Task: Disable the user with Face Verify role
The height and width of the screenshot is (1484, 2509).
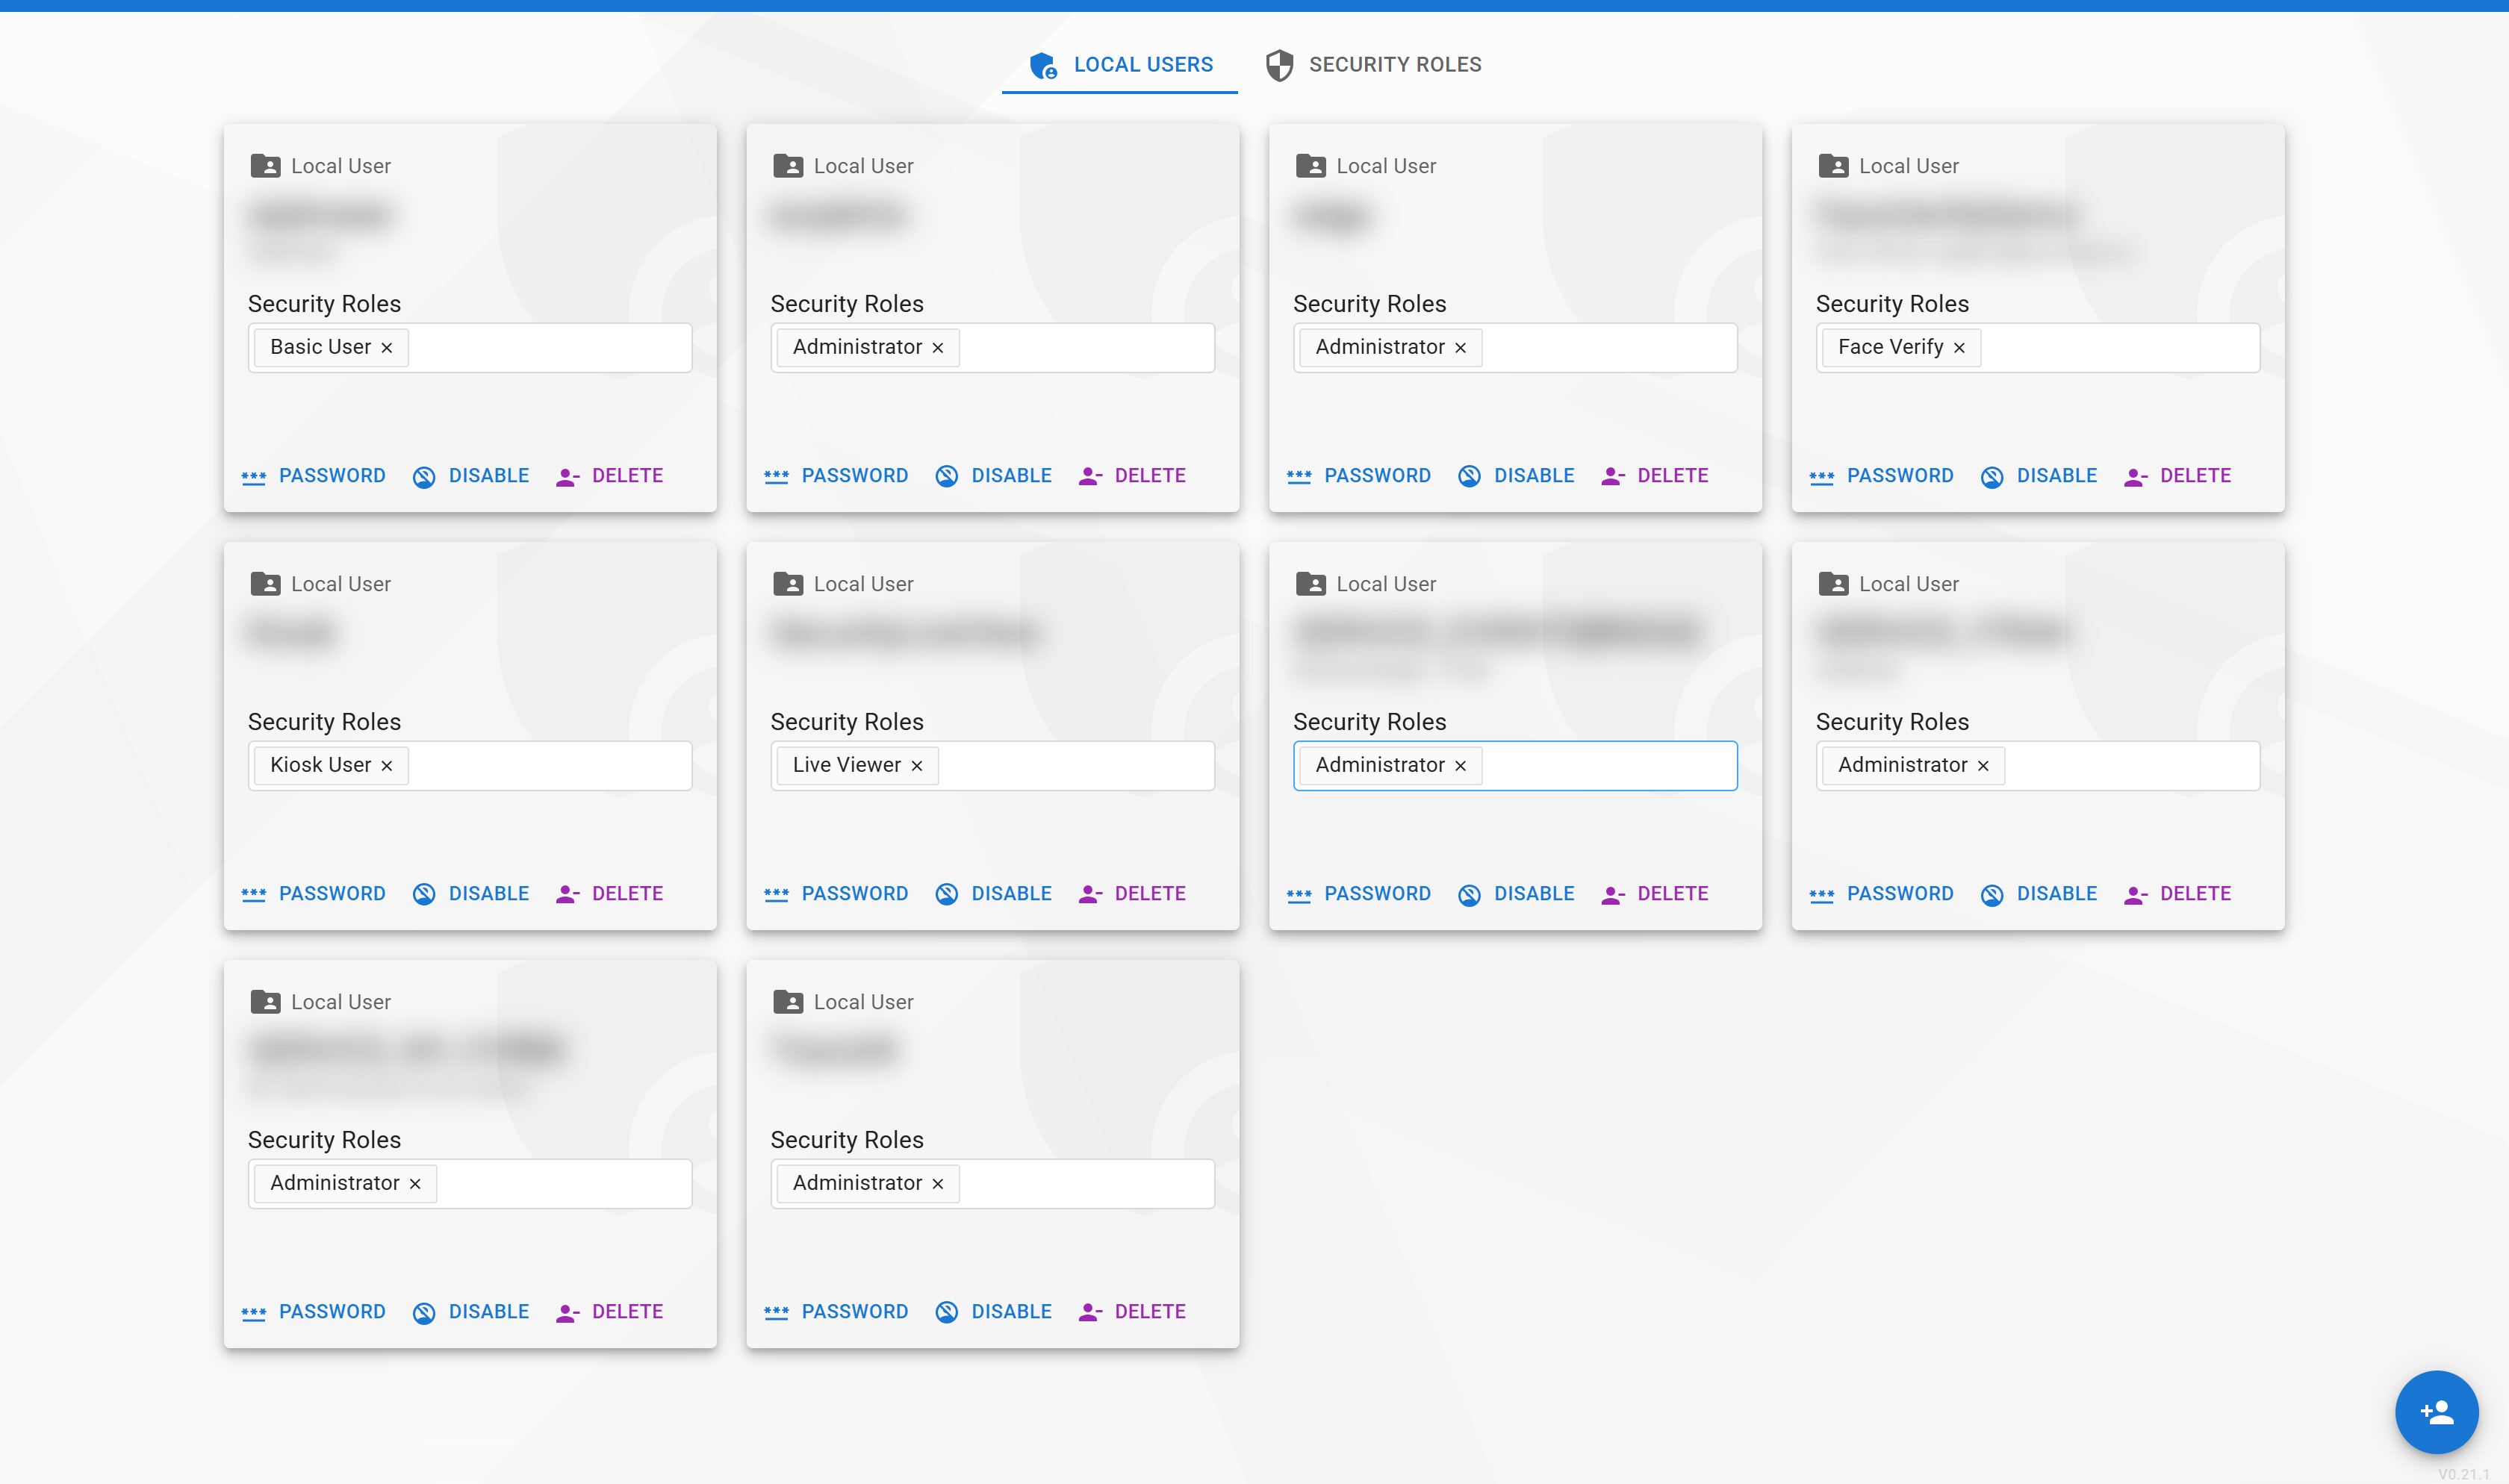Action: point(2039,476)
